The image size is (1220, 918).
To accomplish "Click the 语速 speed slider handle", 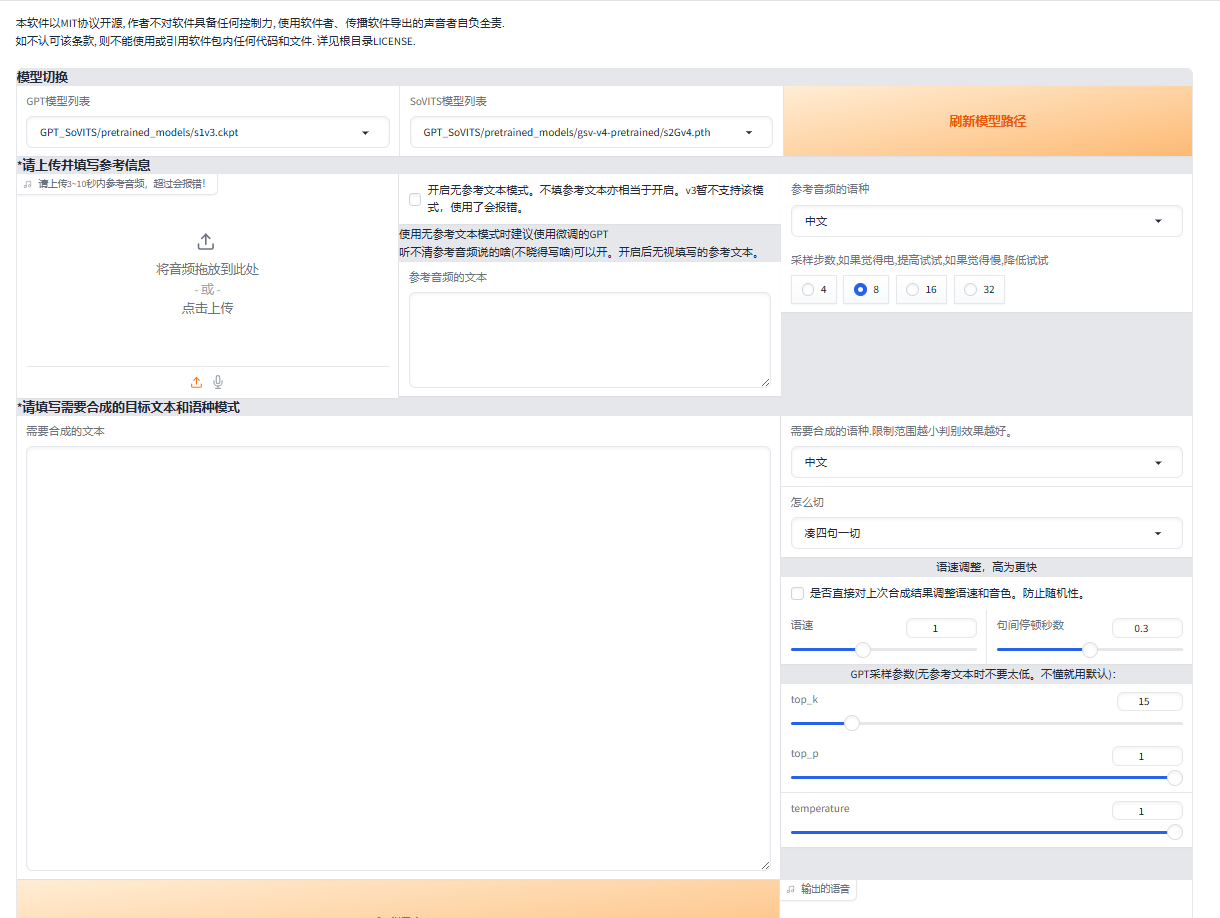I will [862, 649].
